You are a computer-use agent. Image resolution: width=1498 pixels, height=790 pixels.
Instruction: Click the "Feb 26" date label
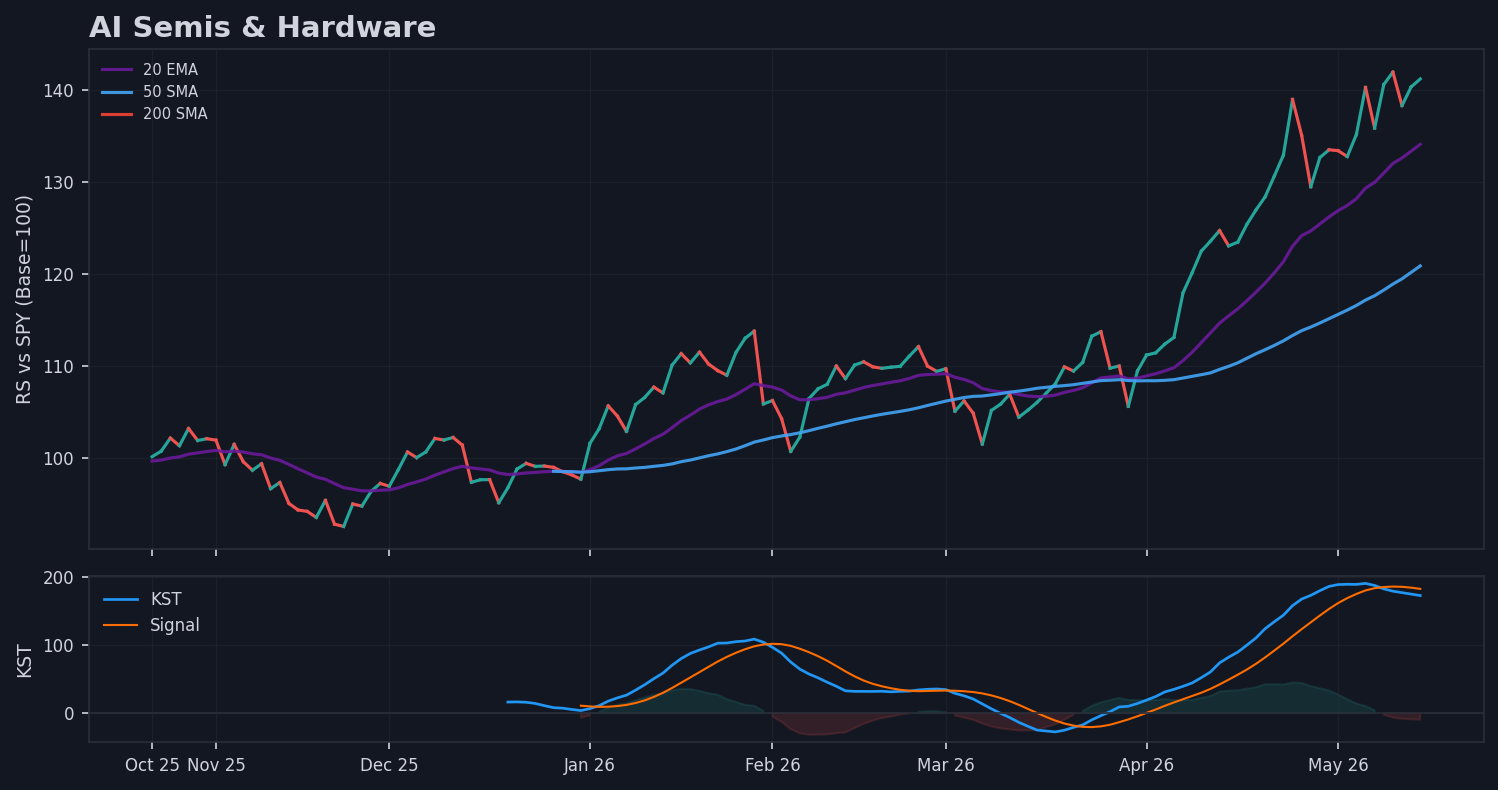coord(772,766)
